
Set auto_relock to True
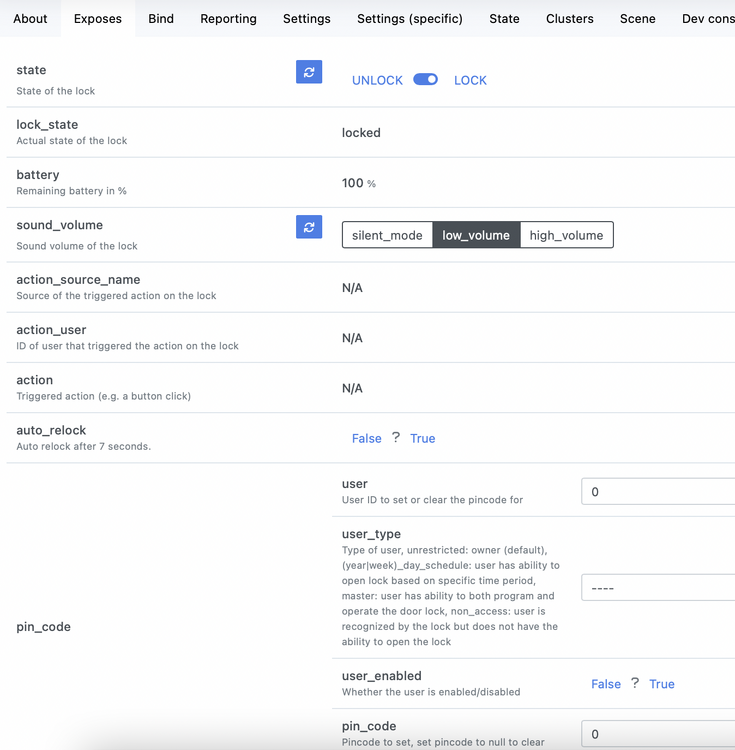tap(422, 438)
